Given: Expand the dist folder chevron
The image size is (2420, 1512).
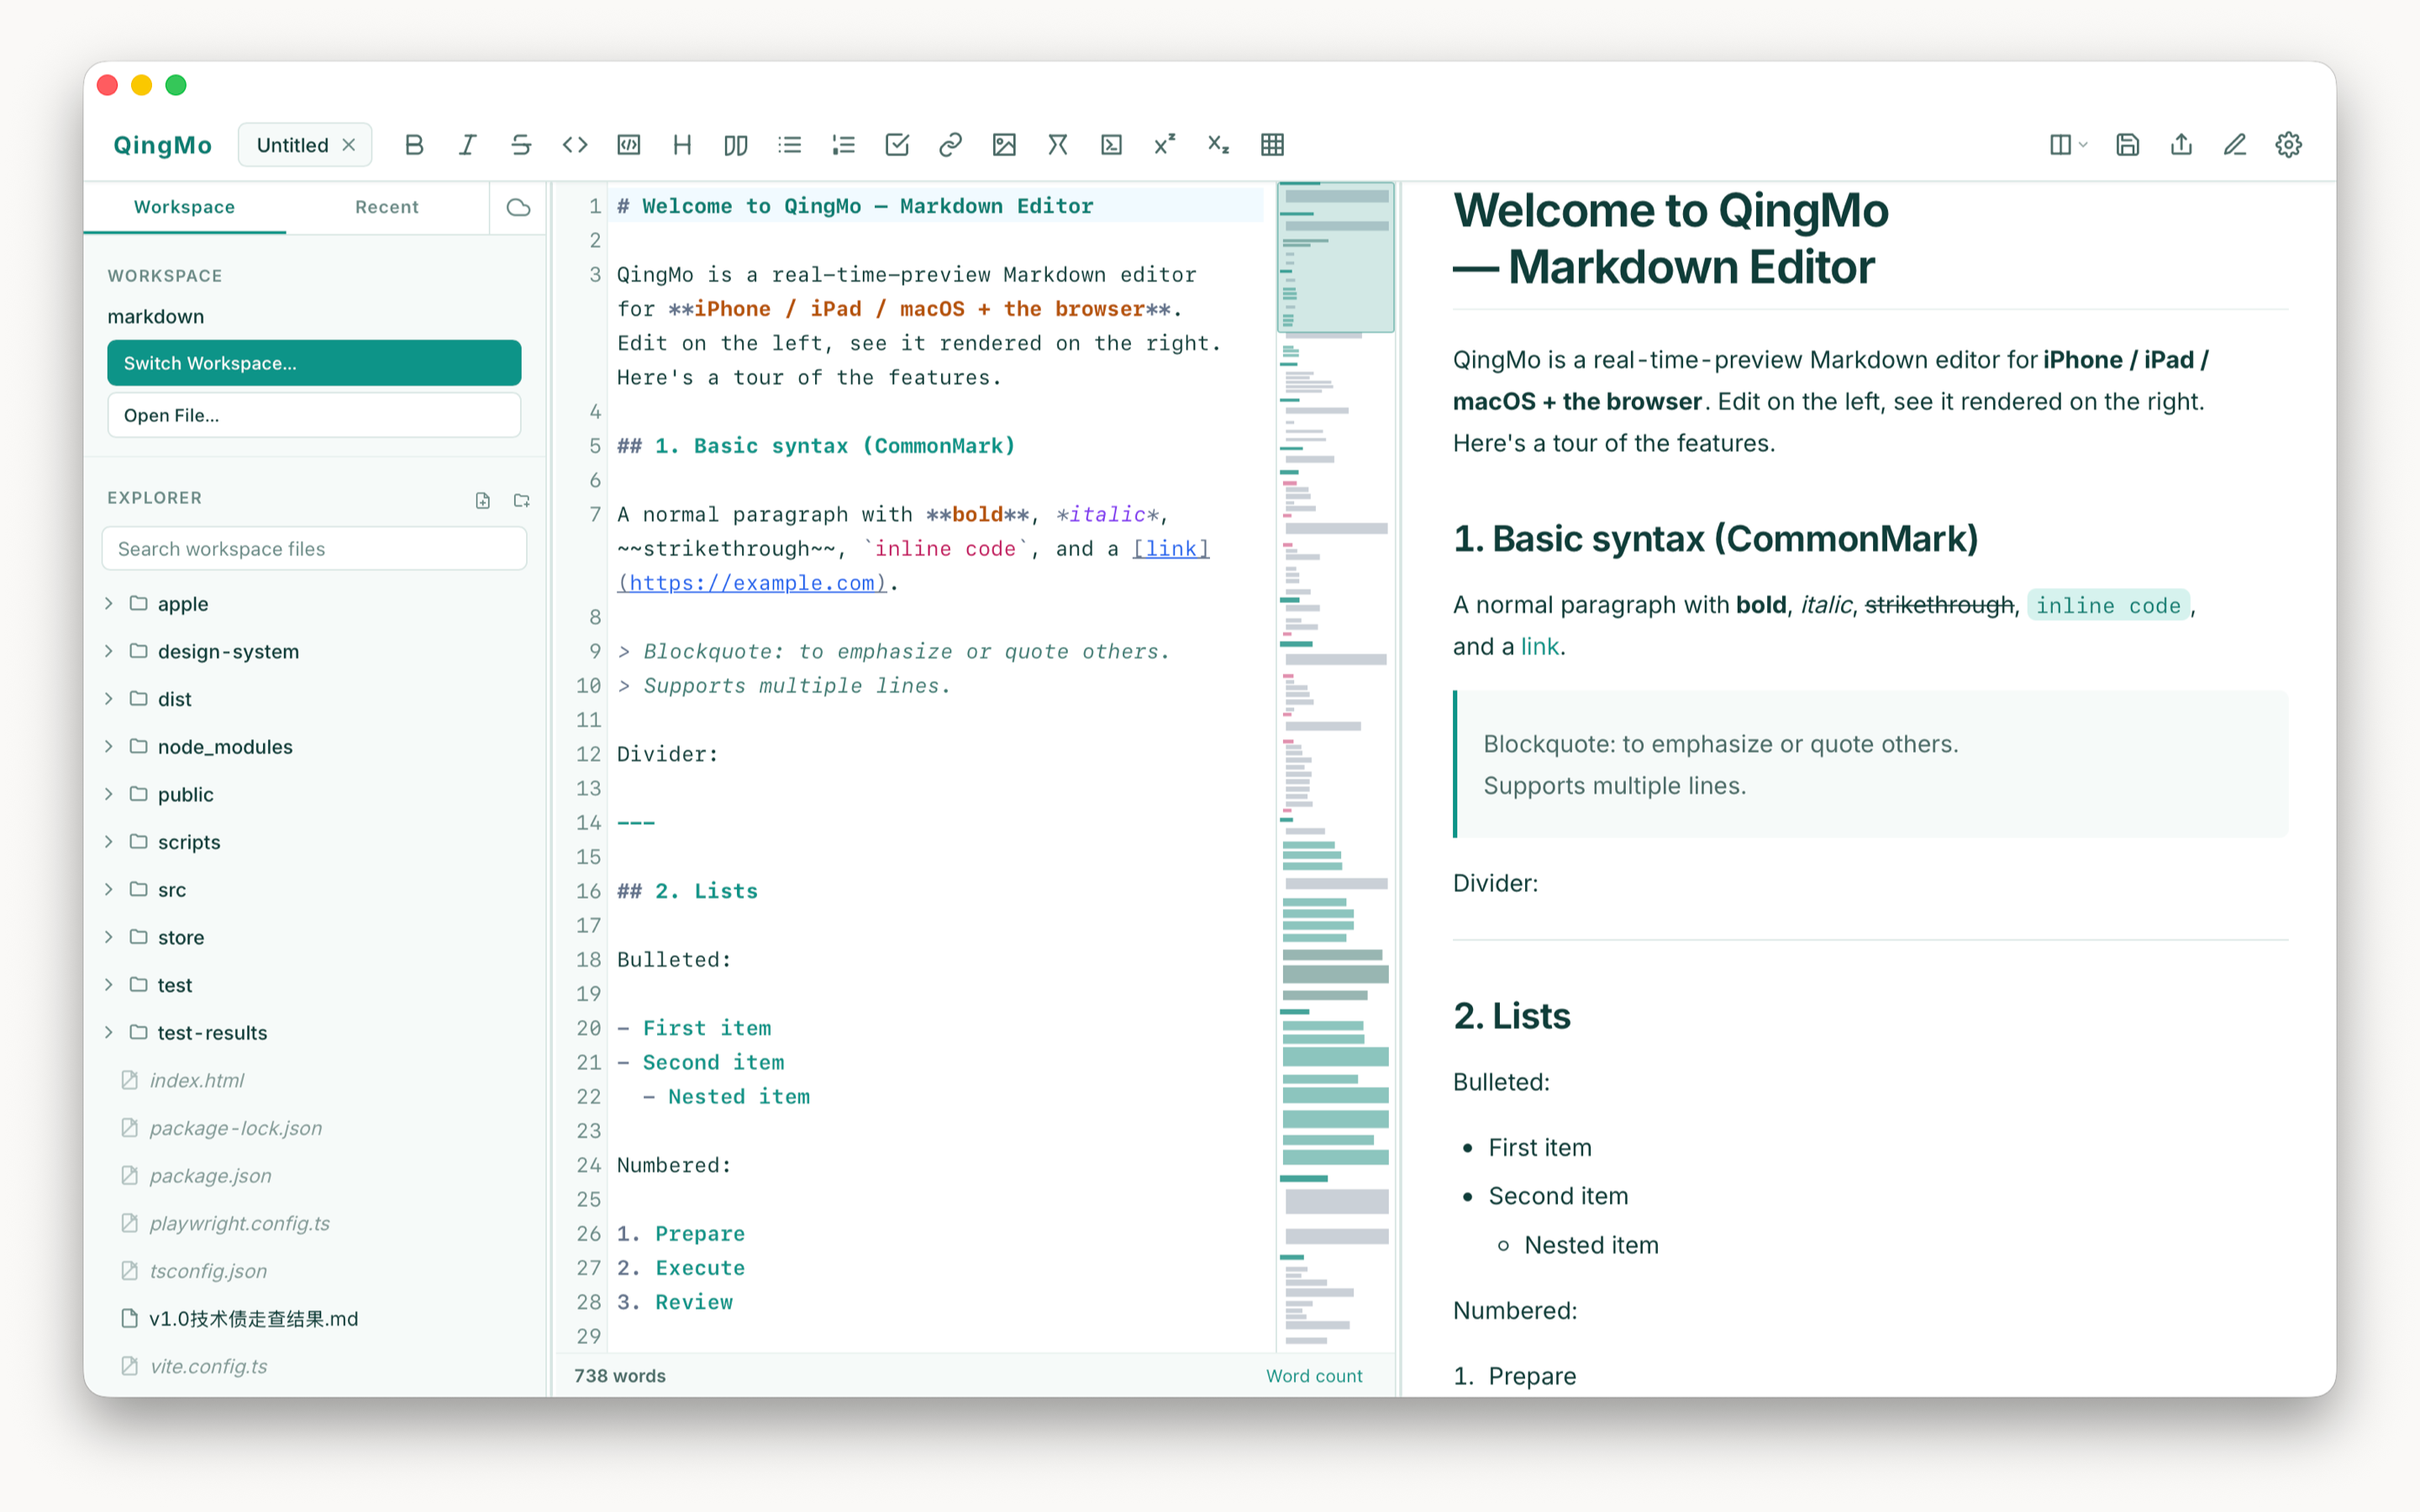Looking at the screenshot, I should click(x=109, y=699).
